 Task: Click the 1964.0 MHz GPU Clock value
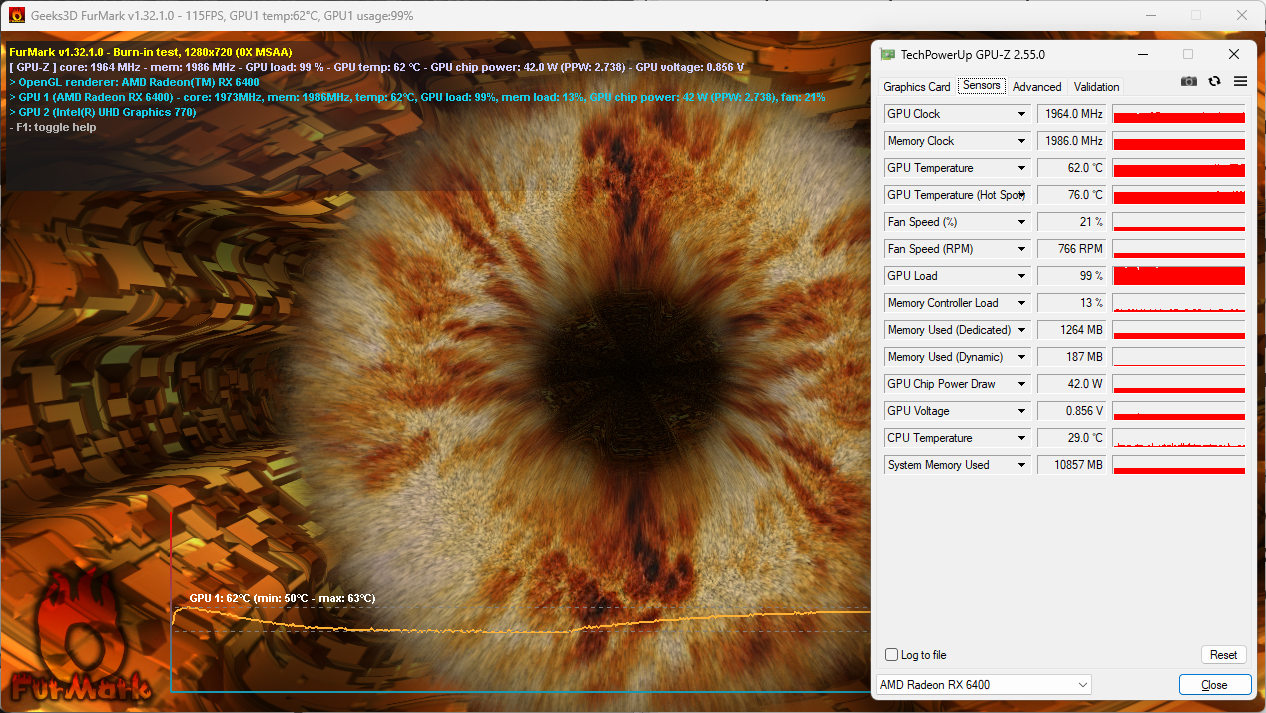pyautogui.click(x=1072, y=114)
